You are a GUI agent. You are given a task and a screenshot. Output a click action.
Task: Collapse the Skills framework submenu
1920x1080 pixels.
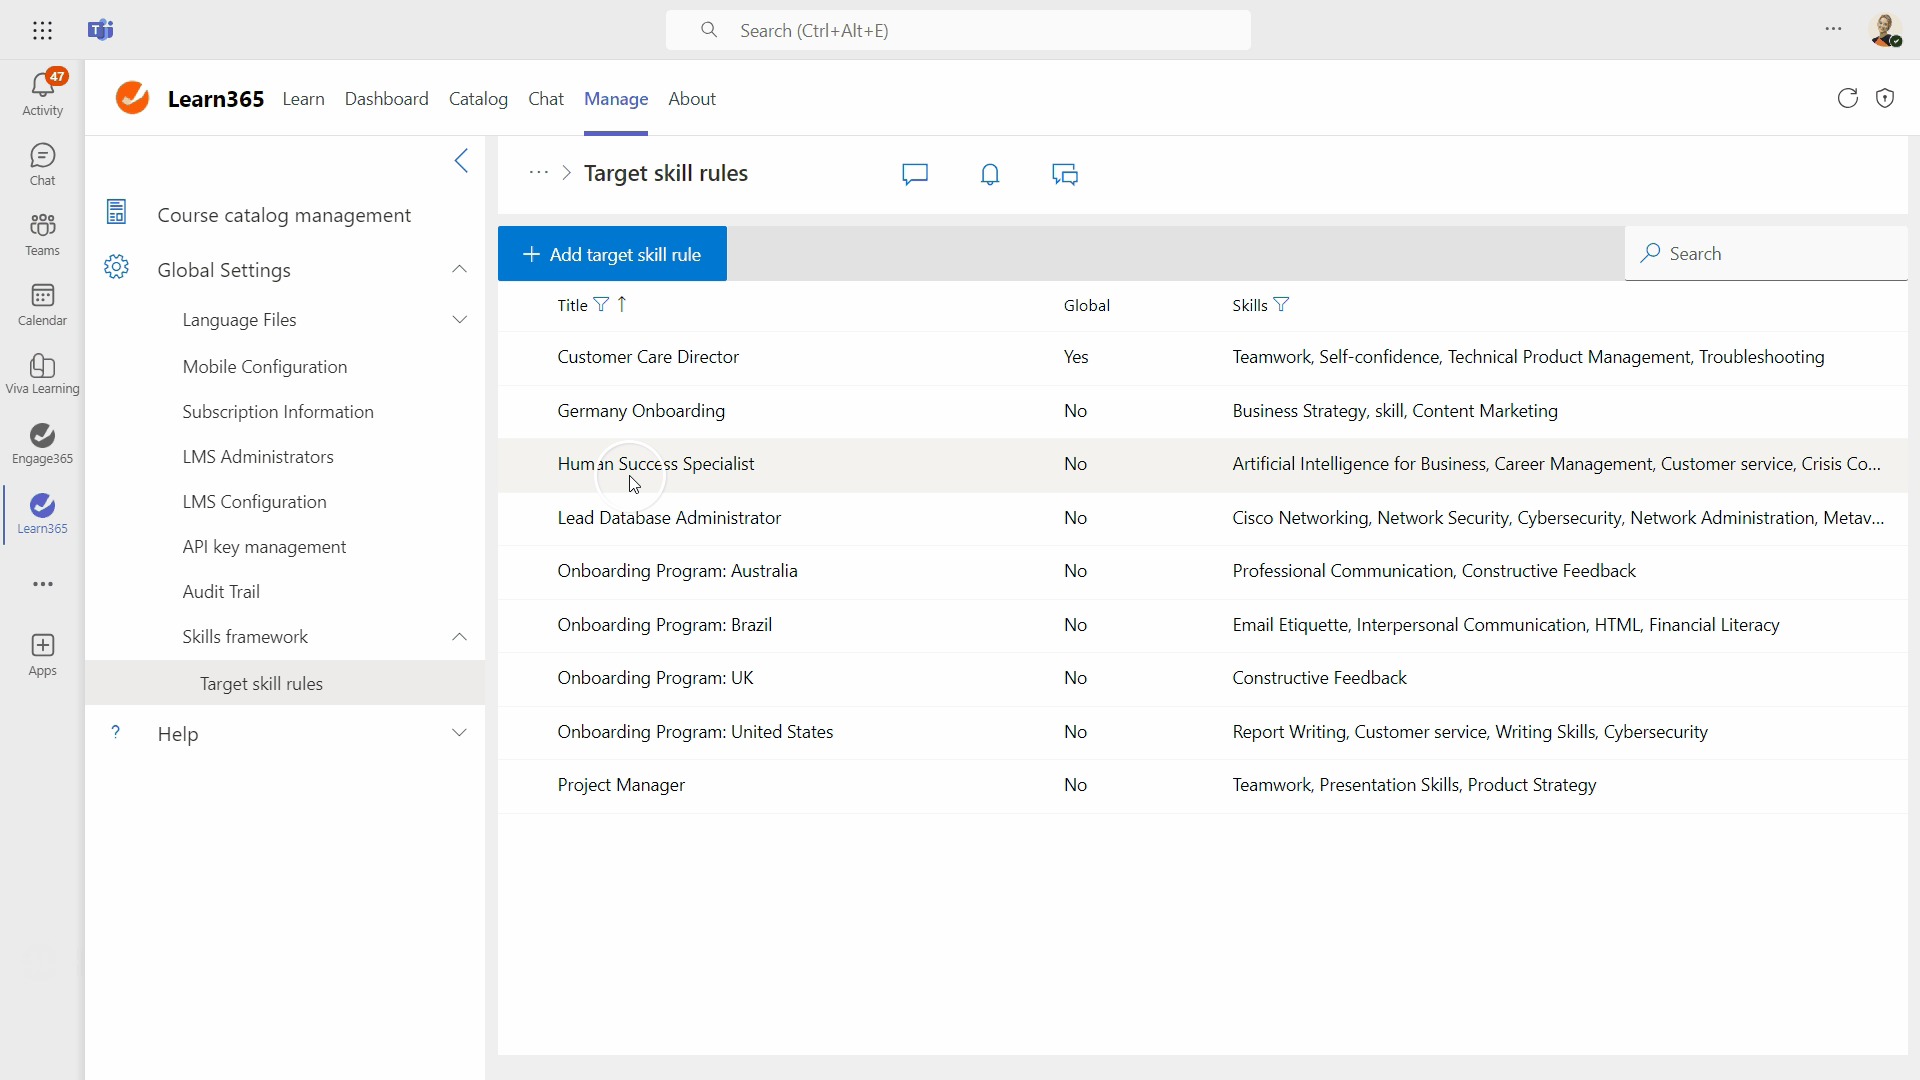(x=459, y=637)
